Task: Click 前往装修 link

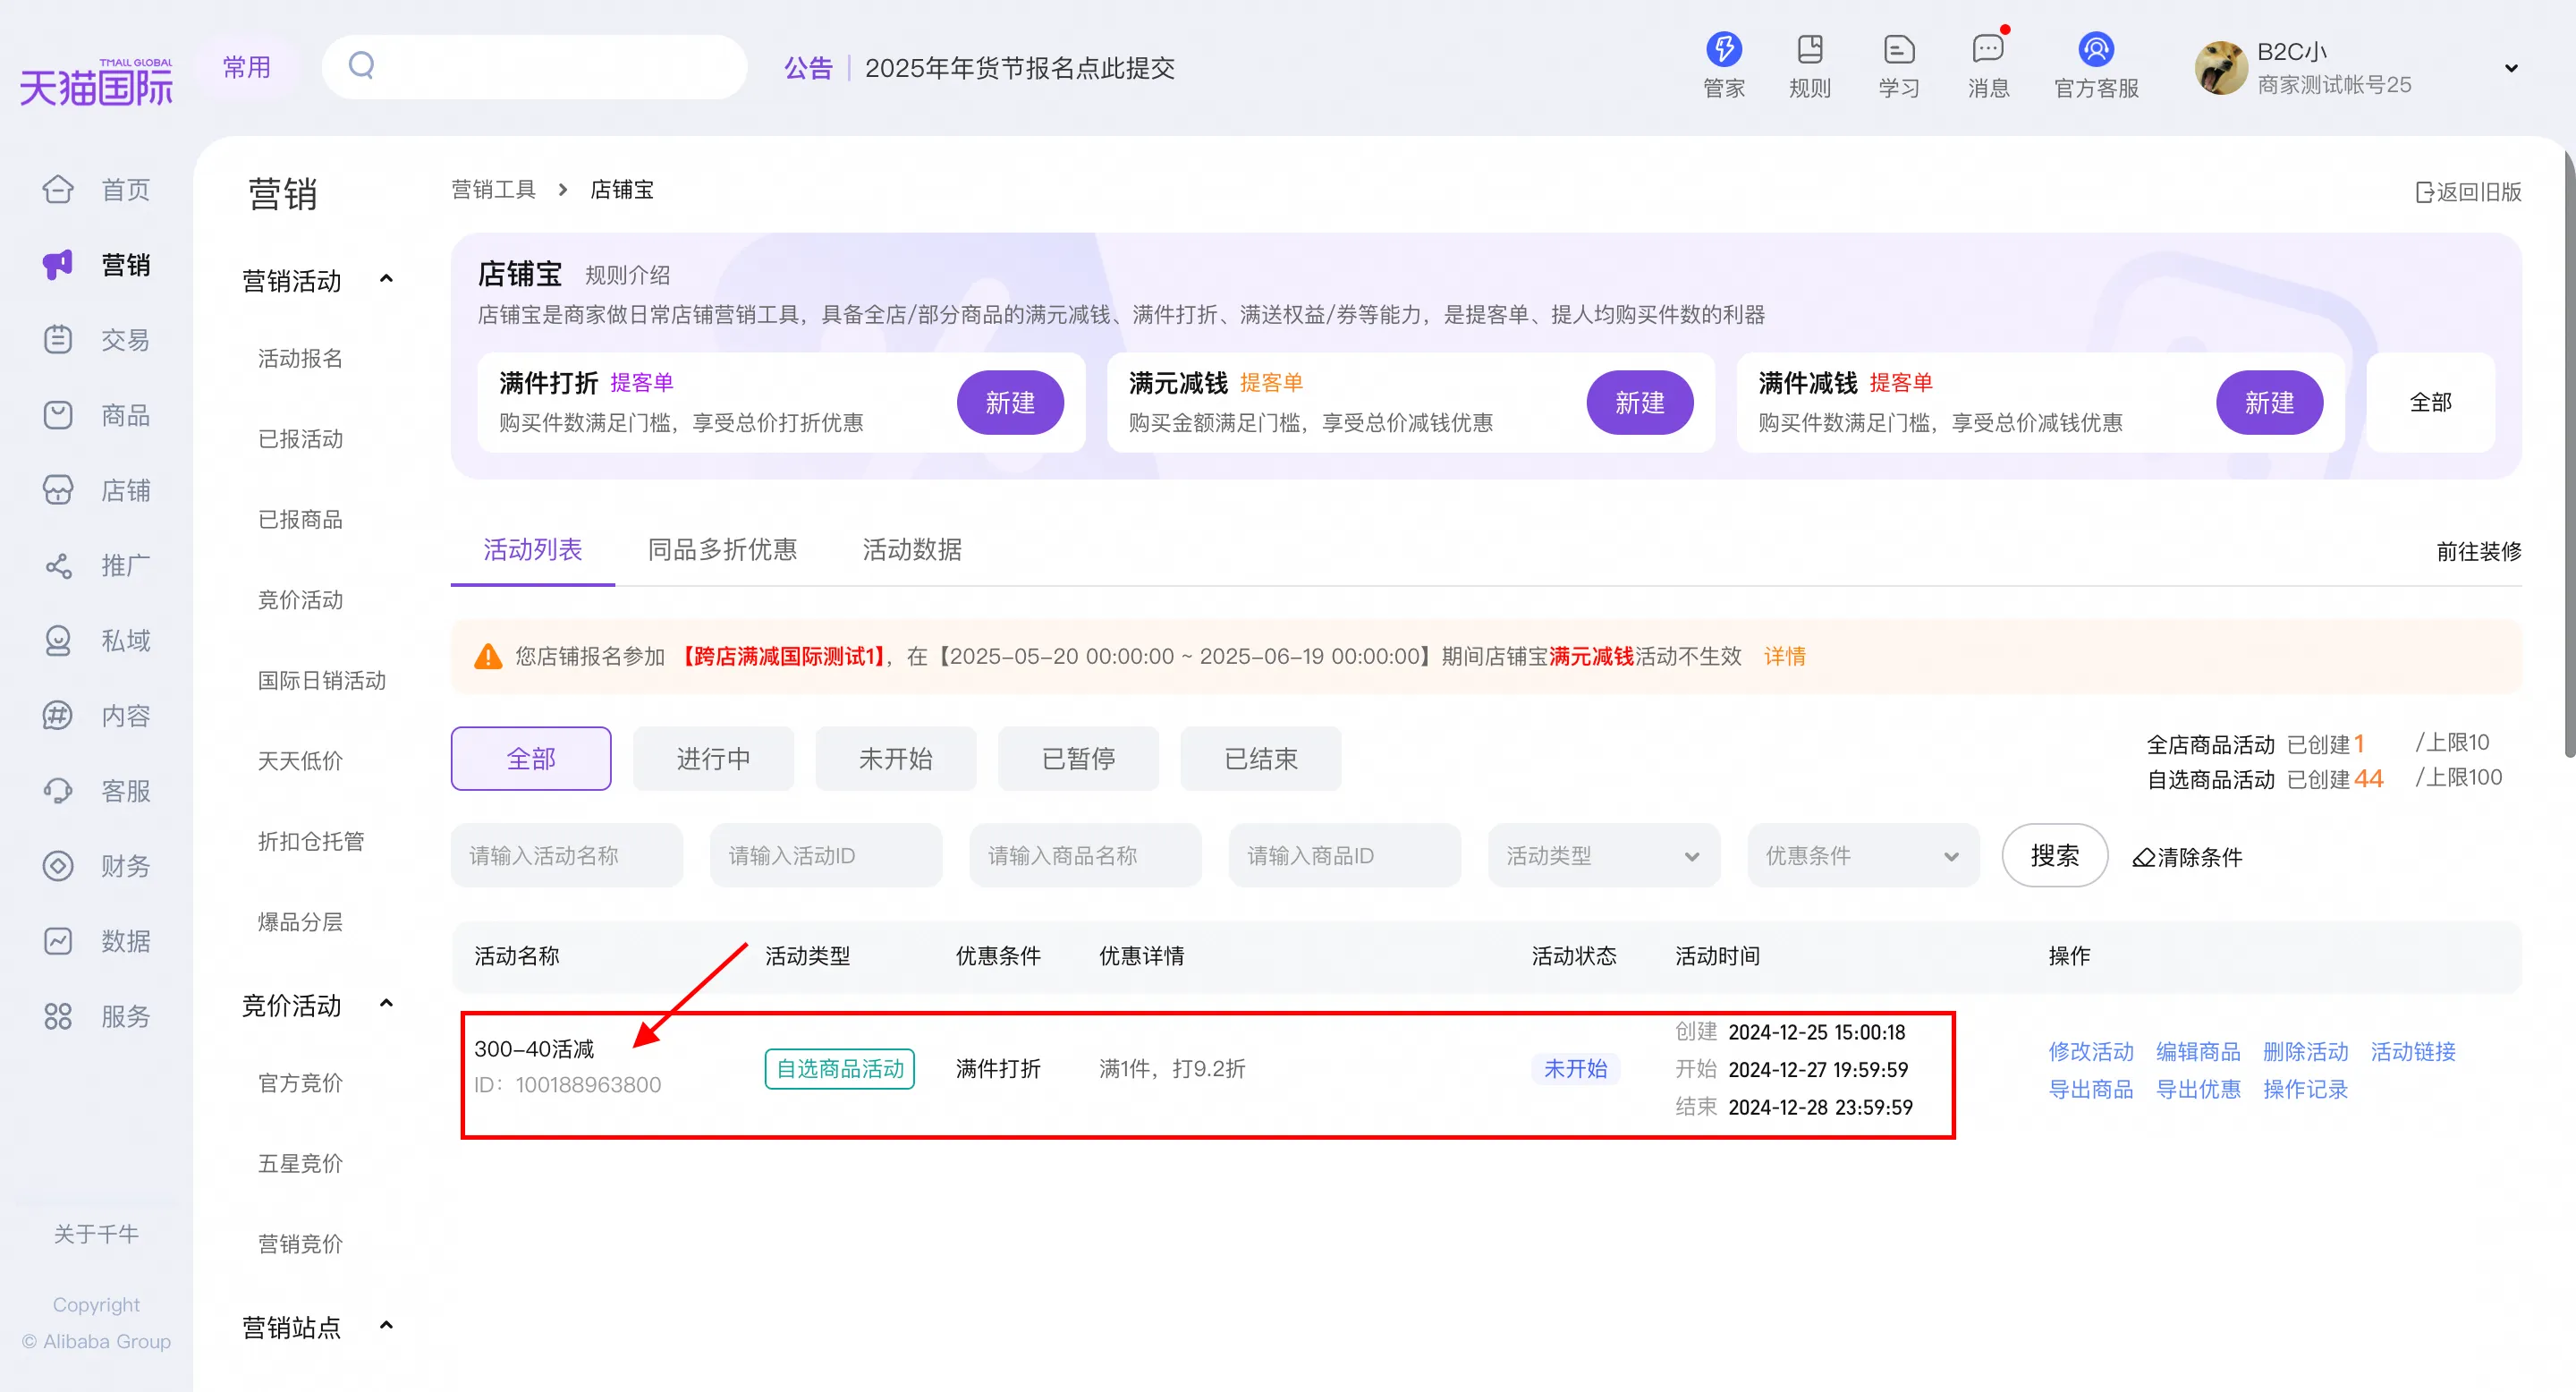Action: click(x=2478, y=551)
